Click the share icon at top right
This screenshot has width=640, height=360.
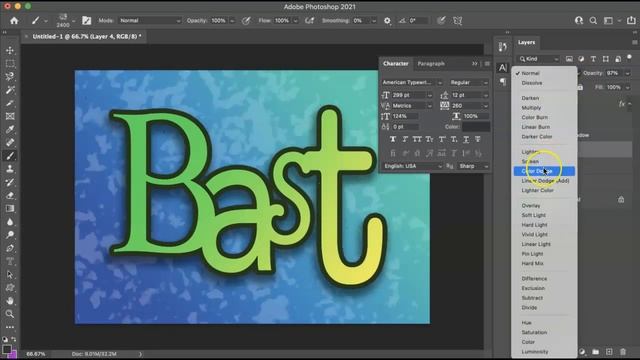click(x=631, y=20)
